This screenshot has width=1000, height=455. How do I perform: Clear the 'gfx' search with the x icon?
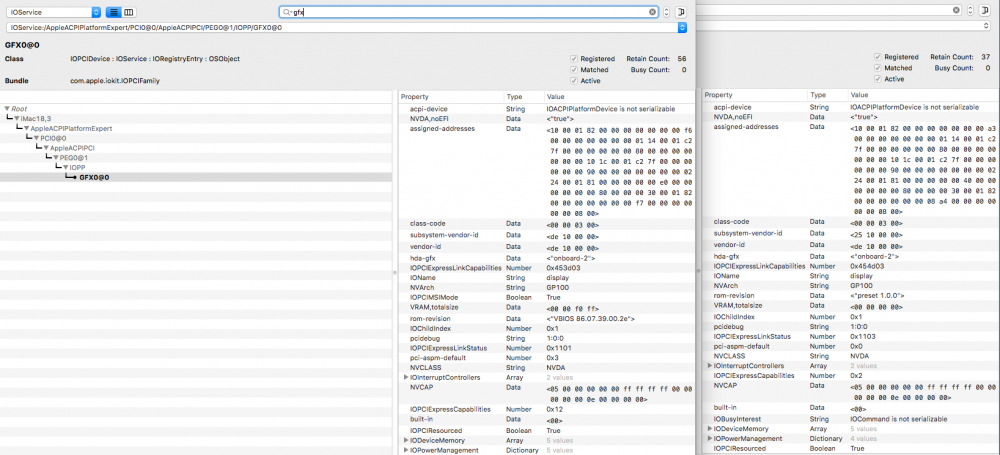[653, 12]
